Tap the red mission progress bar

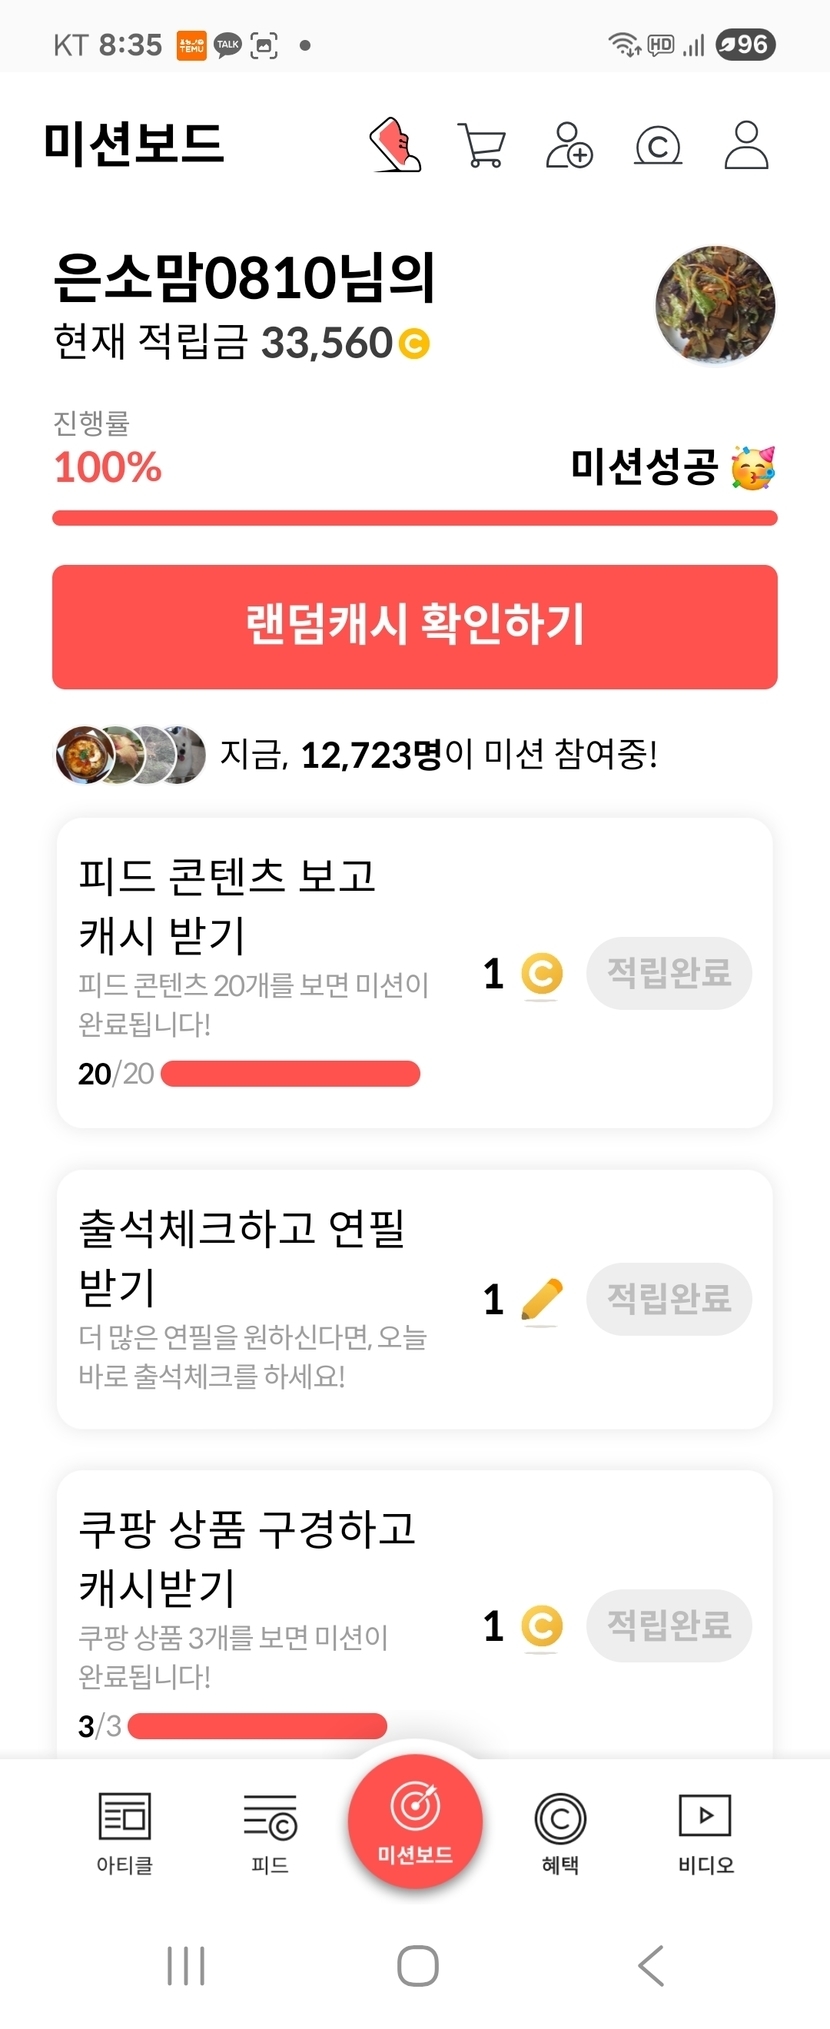[415, 518]
